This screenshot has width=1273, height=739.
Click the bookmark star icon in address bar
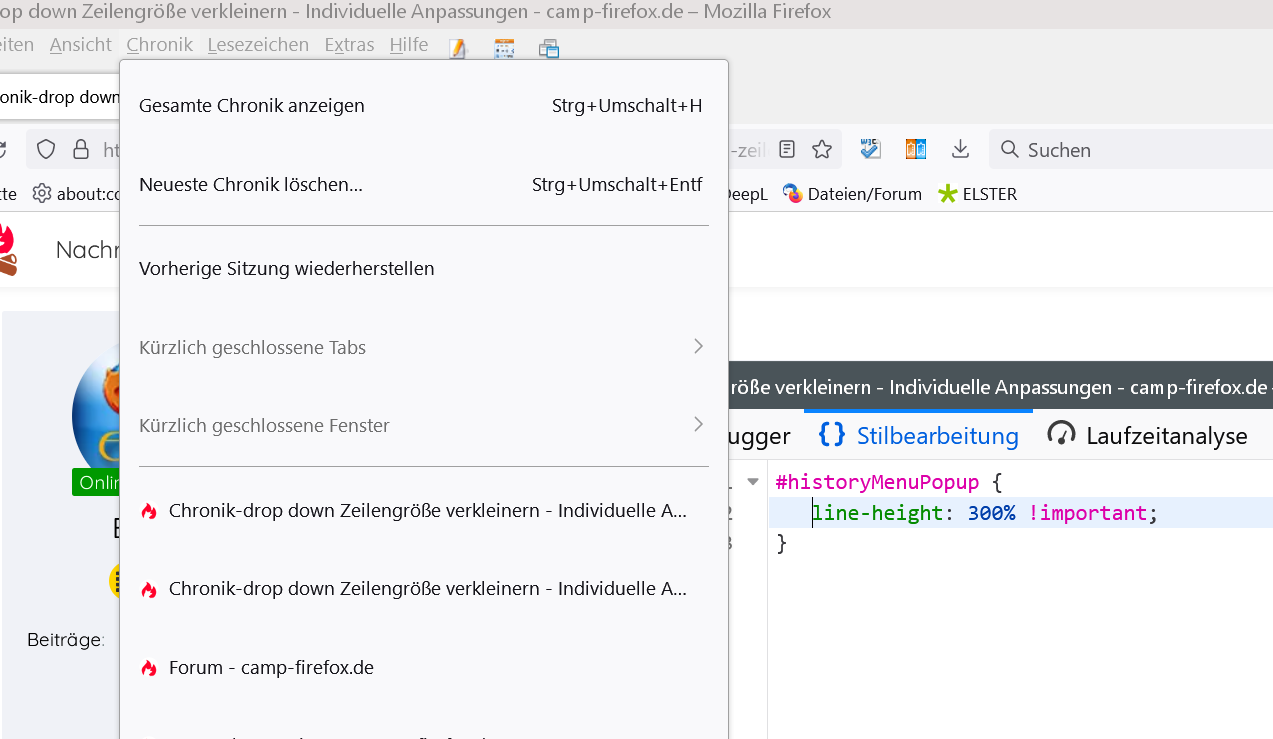[822, 150]
